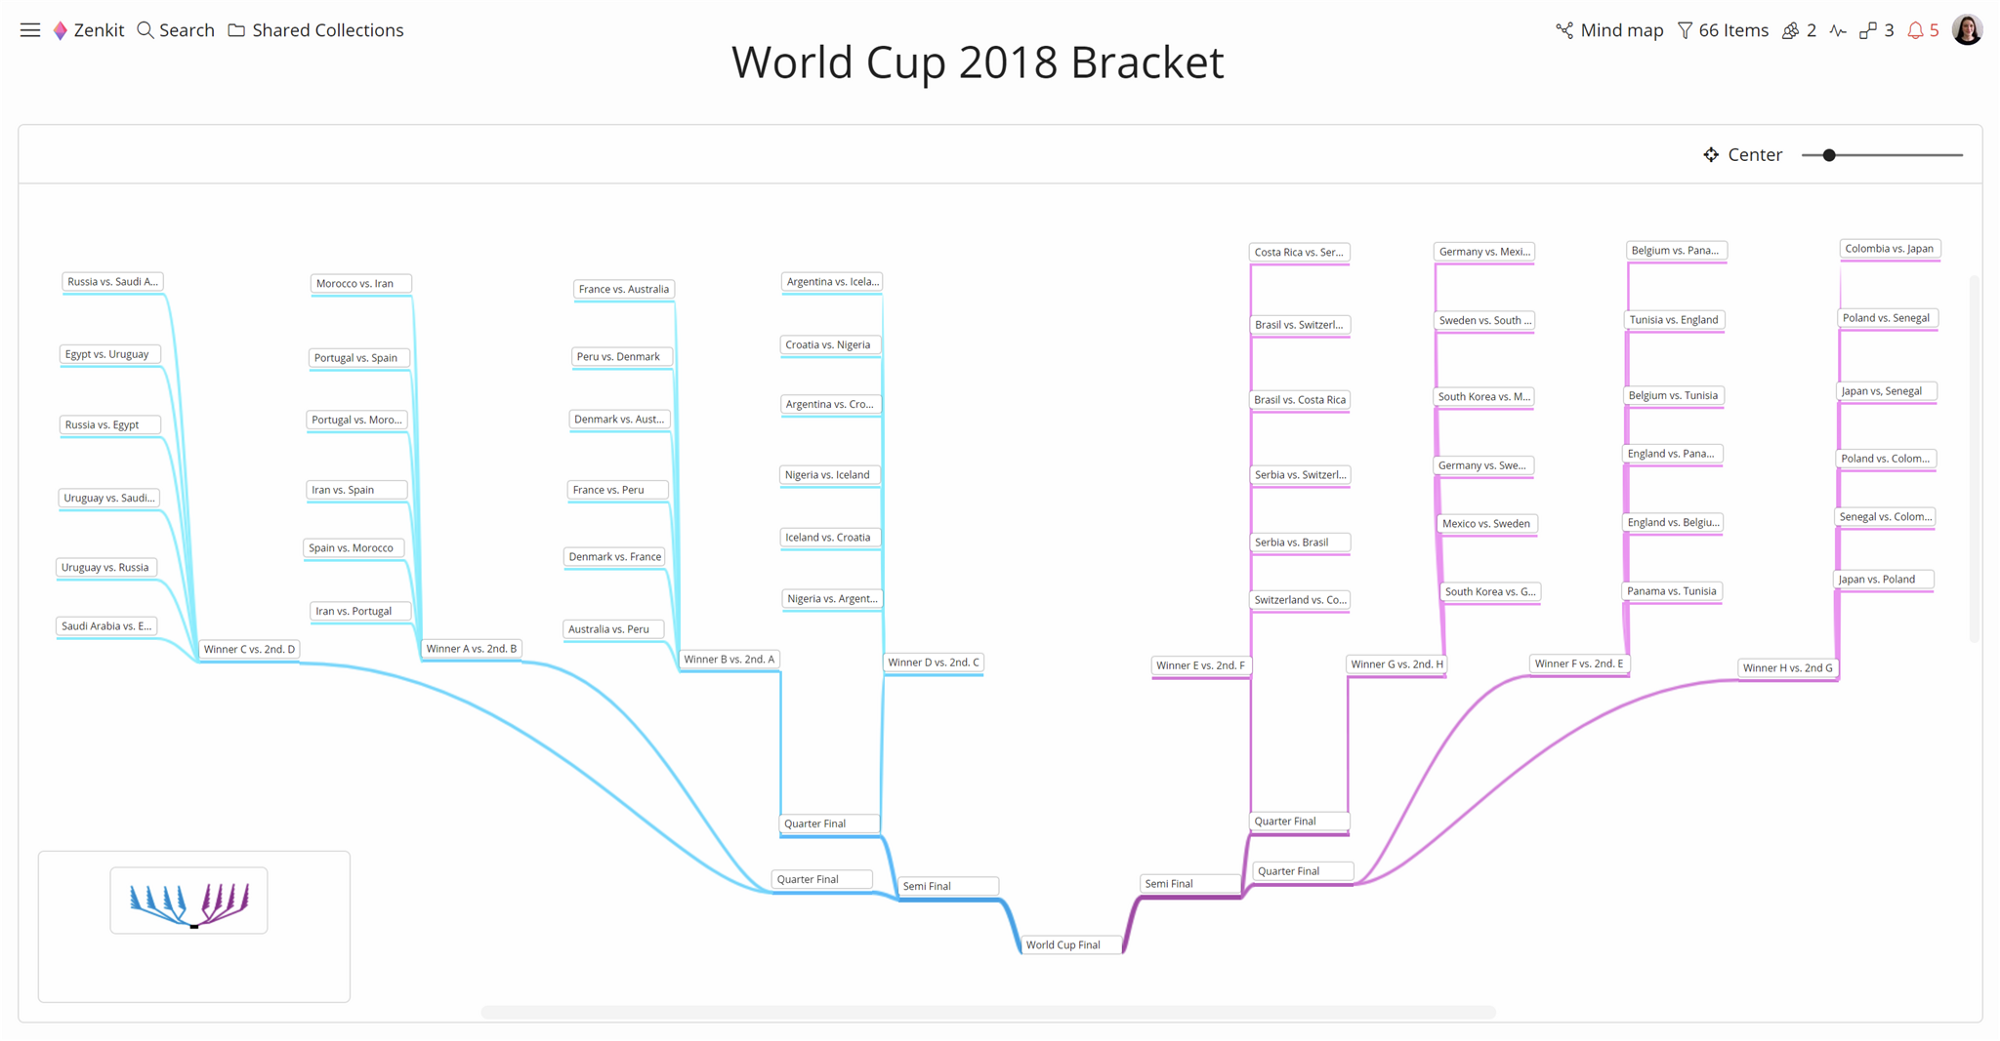The image size is (2000, 1041).
Task: Show collection members icon
Action: click(1790, 31)
